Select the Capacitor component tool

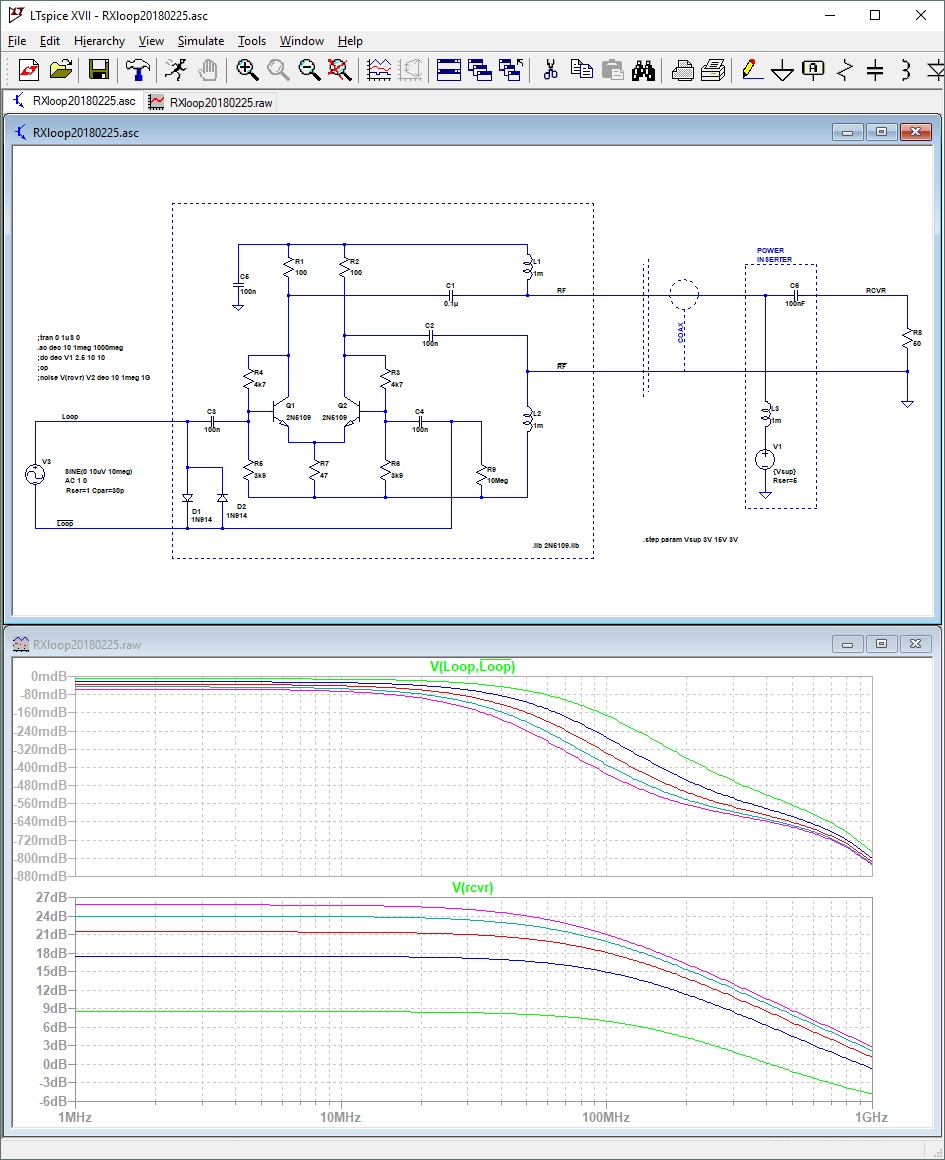click(875, 70)
